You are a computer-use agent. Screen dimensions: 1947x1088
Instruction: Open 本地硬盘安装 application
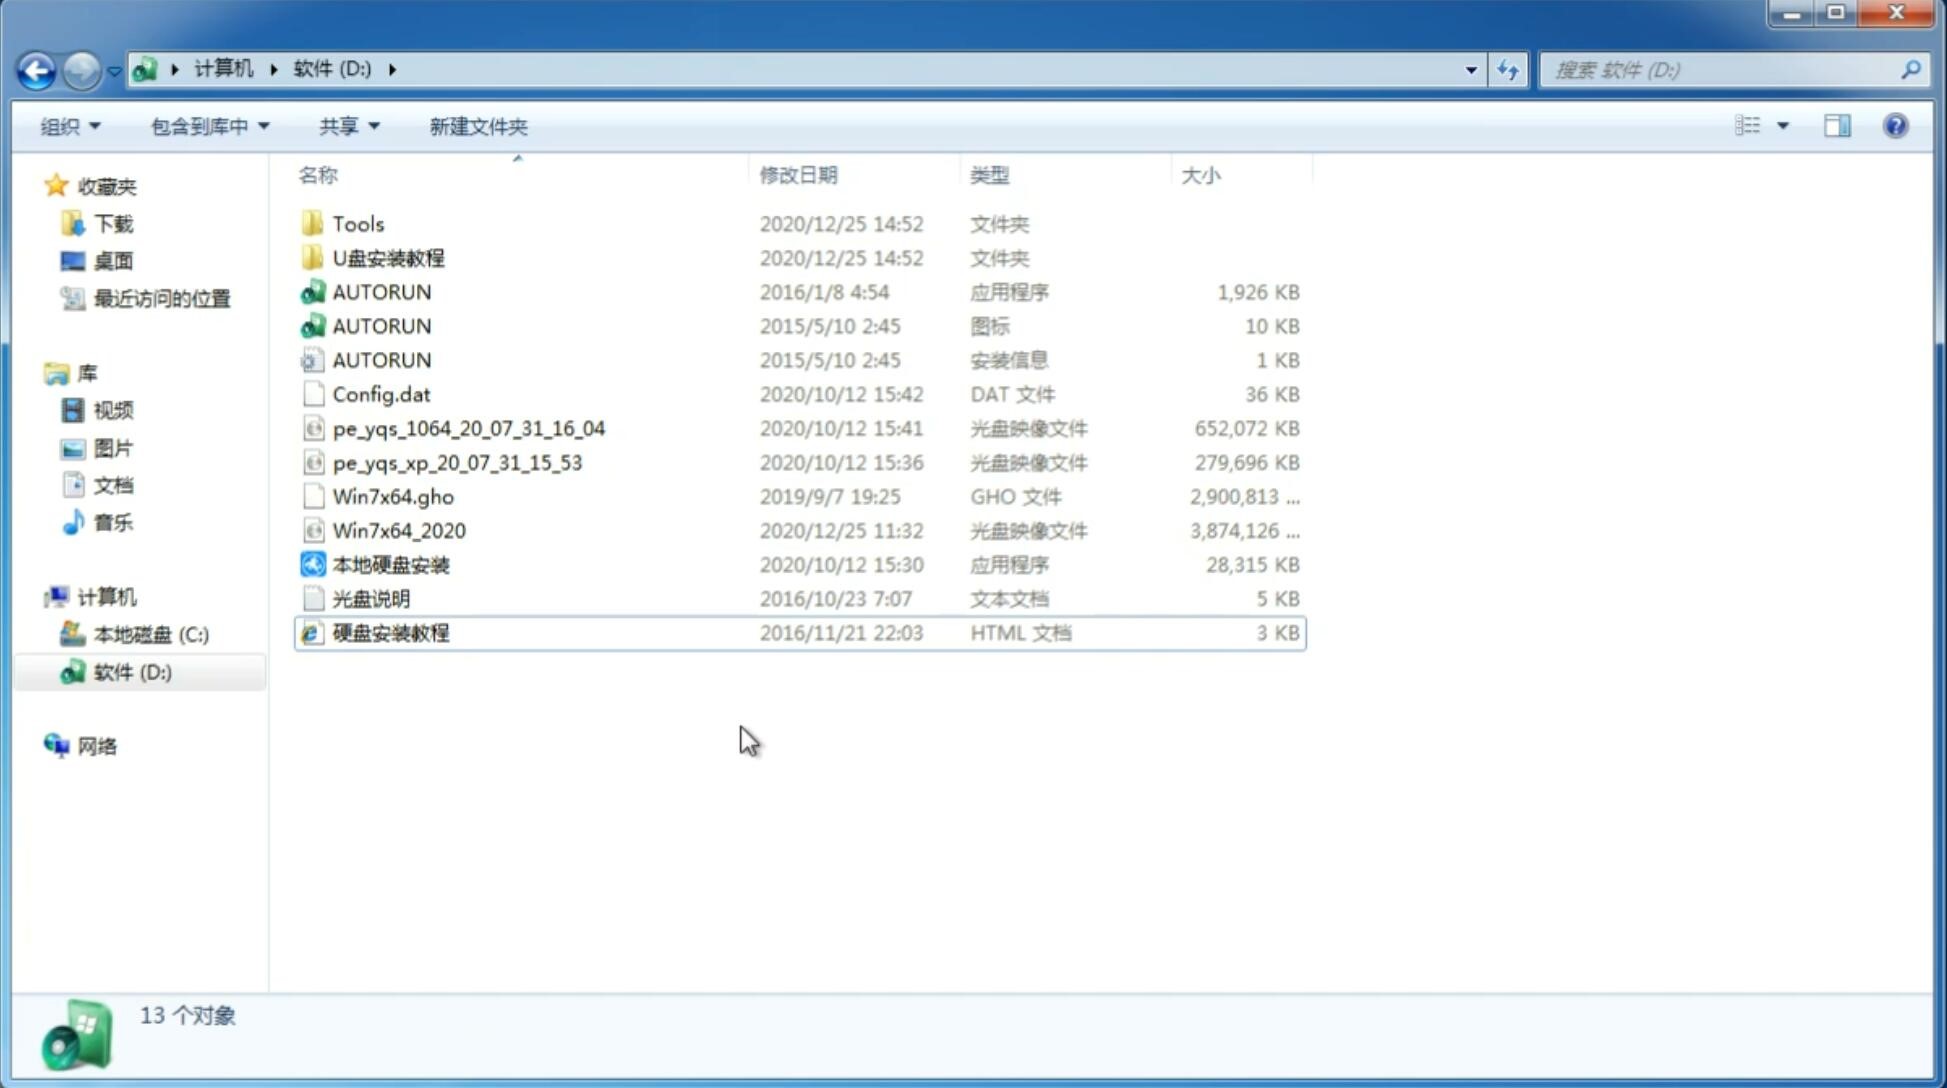(x=390, y=564)
